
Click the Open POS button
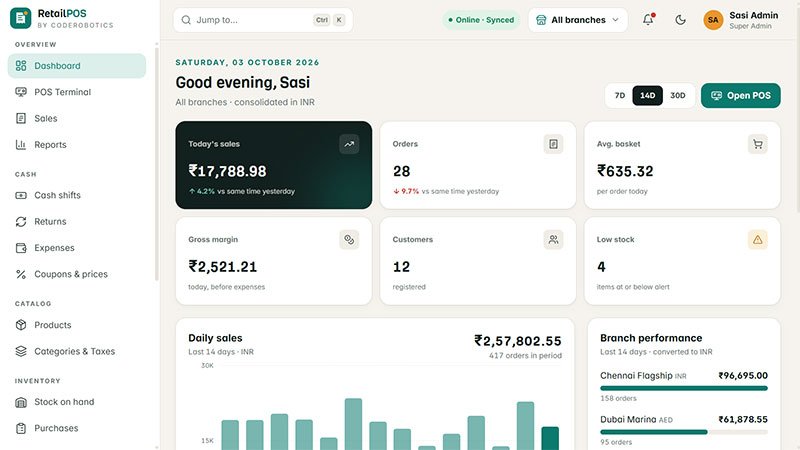tap(740, 95)
